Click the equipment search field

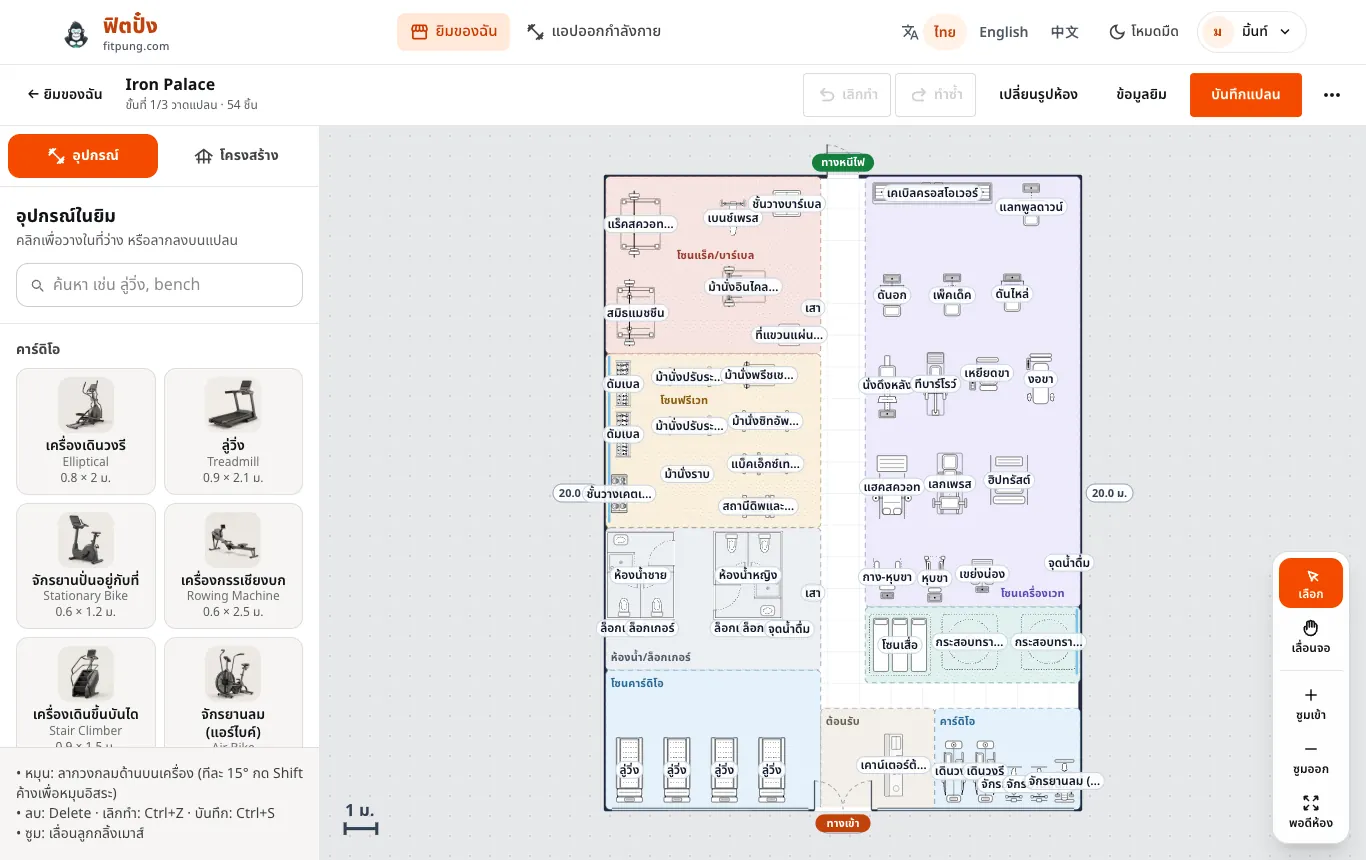click(159, 285)
